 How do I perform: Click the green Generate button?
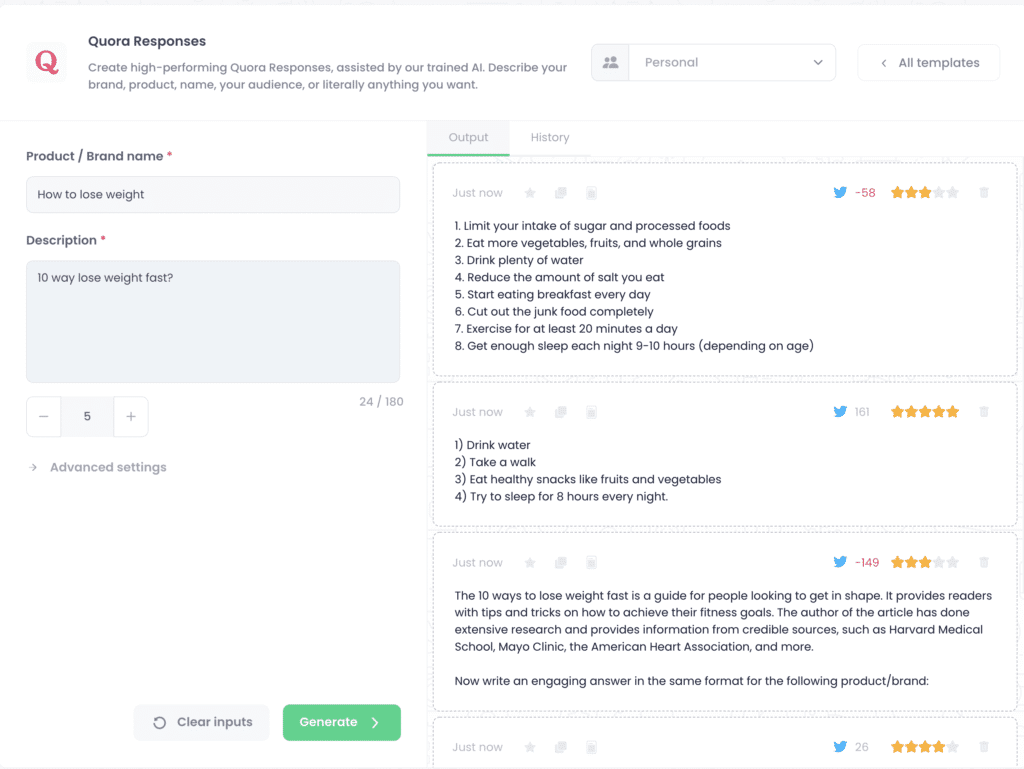(x=342, y=722)
